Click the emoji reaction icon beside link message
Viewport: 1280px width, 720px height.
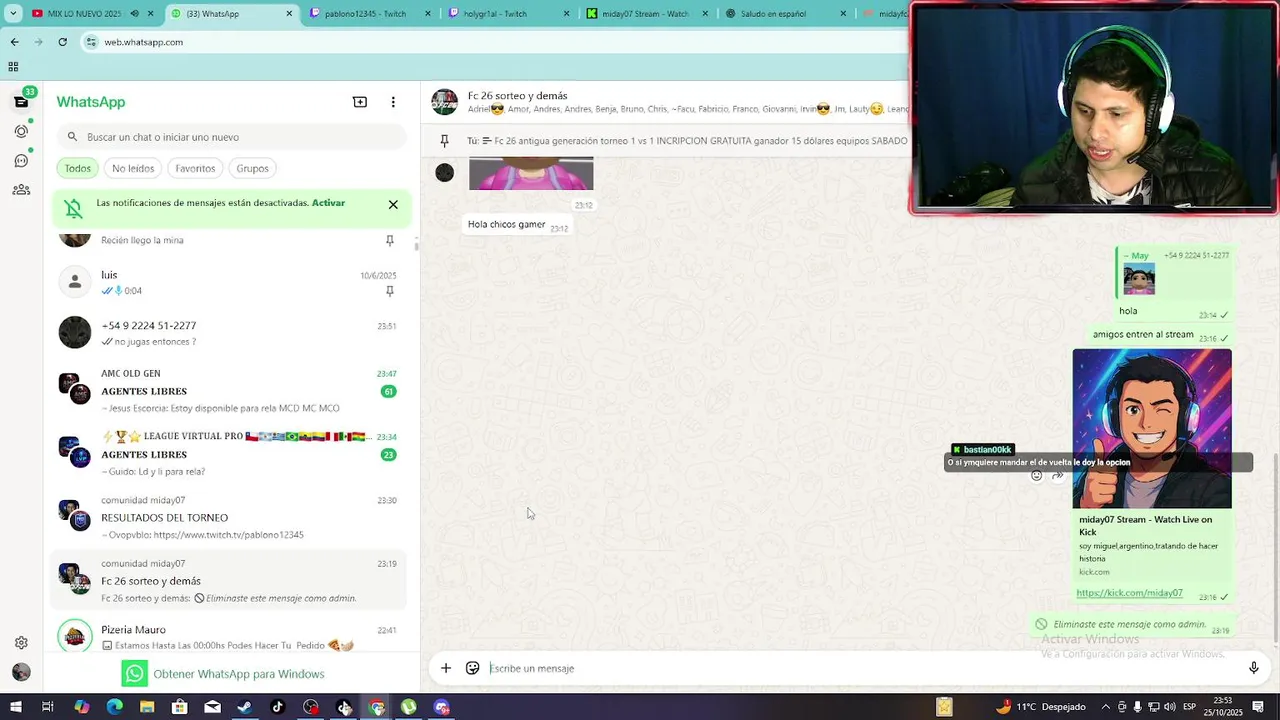click(1036, 476)
